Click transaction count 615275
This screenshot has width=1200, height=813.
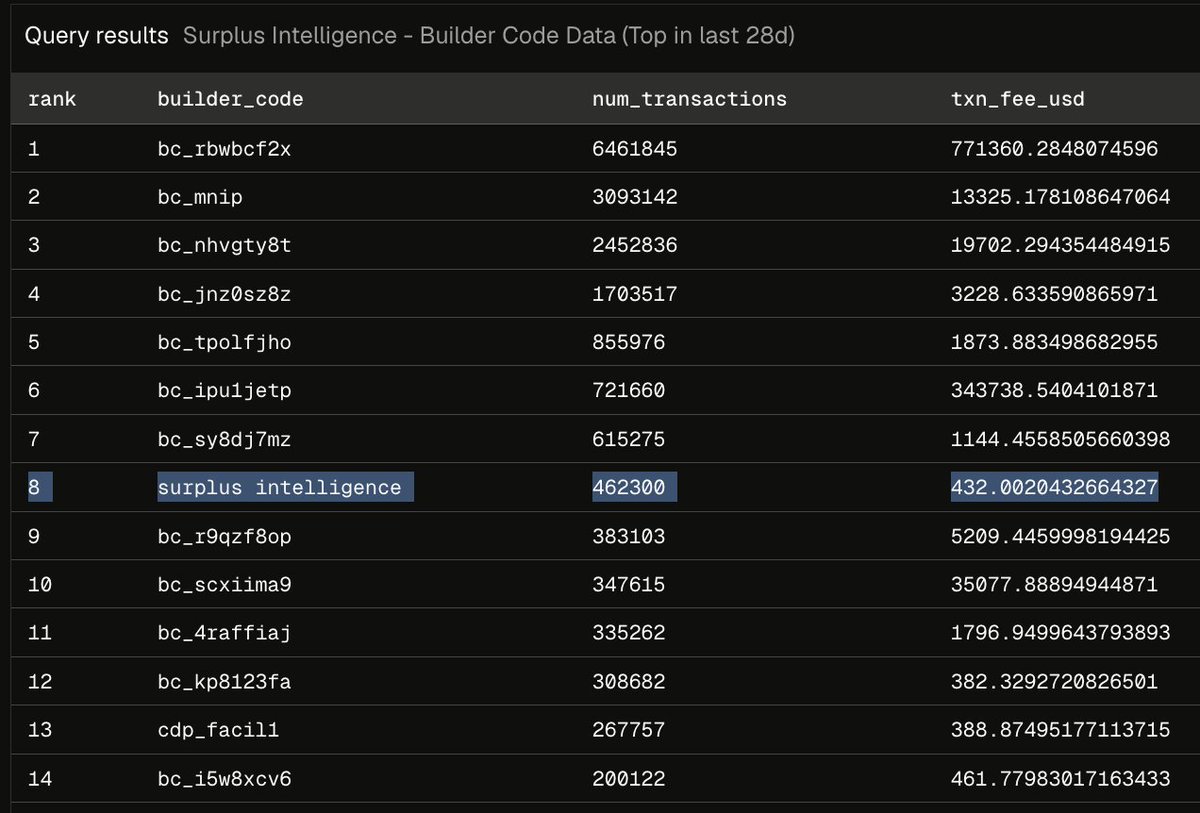tap(629, 439)
